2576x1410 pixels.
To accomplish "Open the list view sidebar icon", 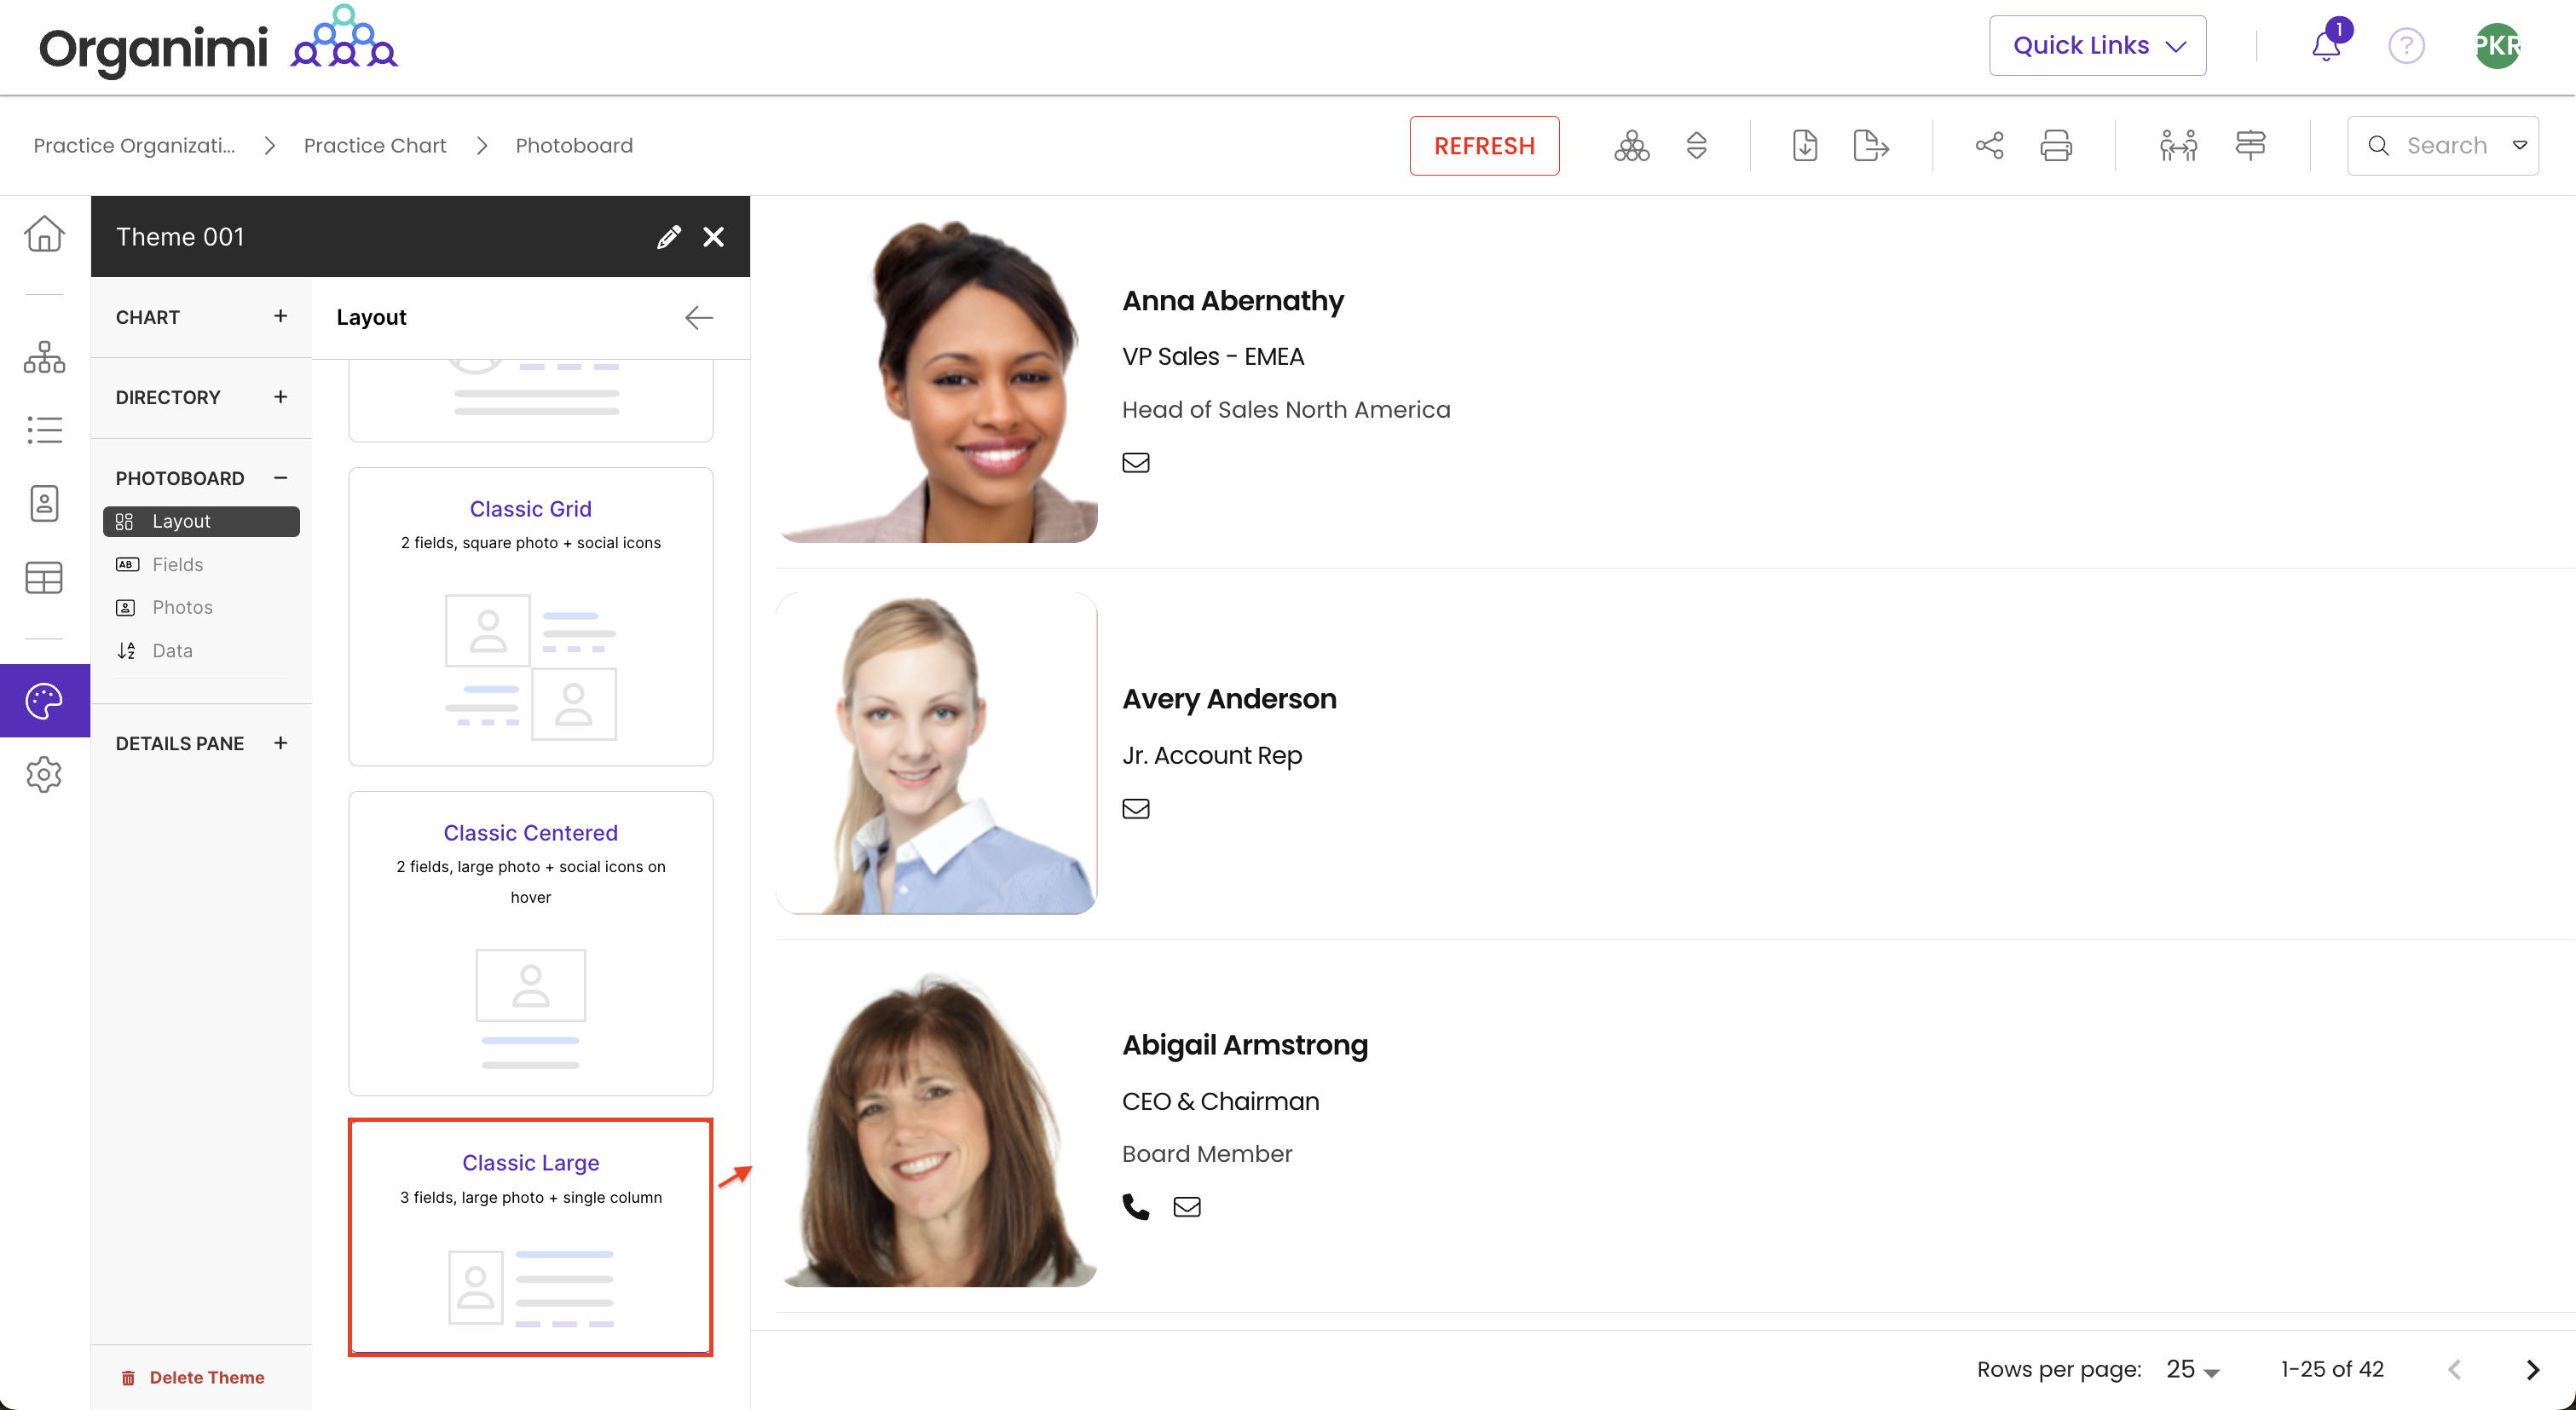I will pyautogui.click(x=44, y=430).
